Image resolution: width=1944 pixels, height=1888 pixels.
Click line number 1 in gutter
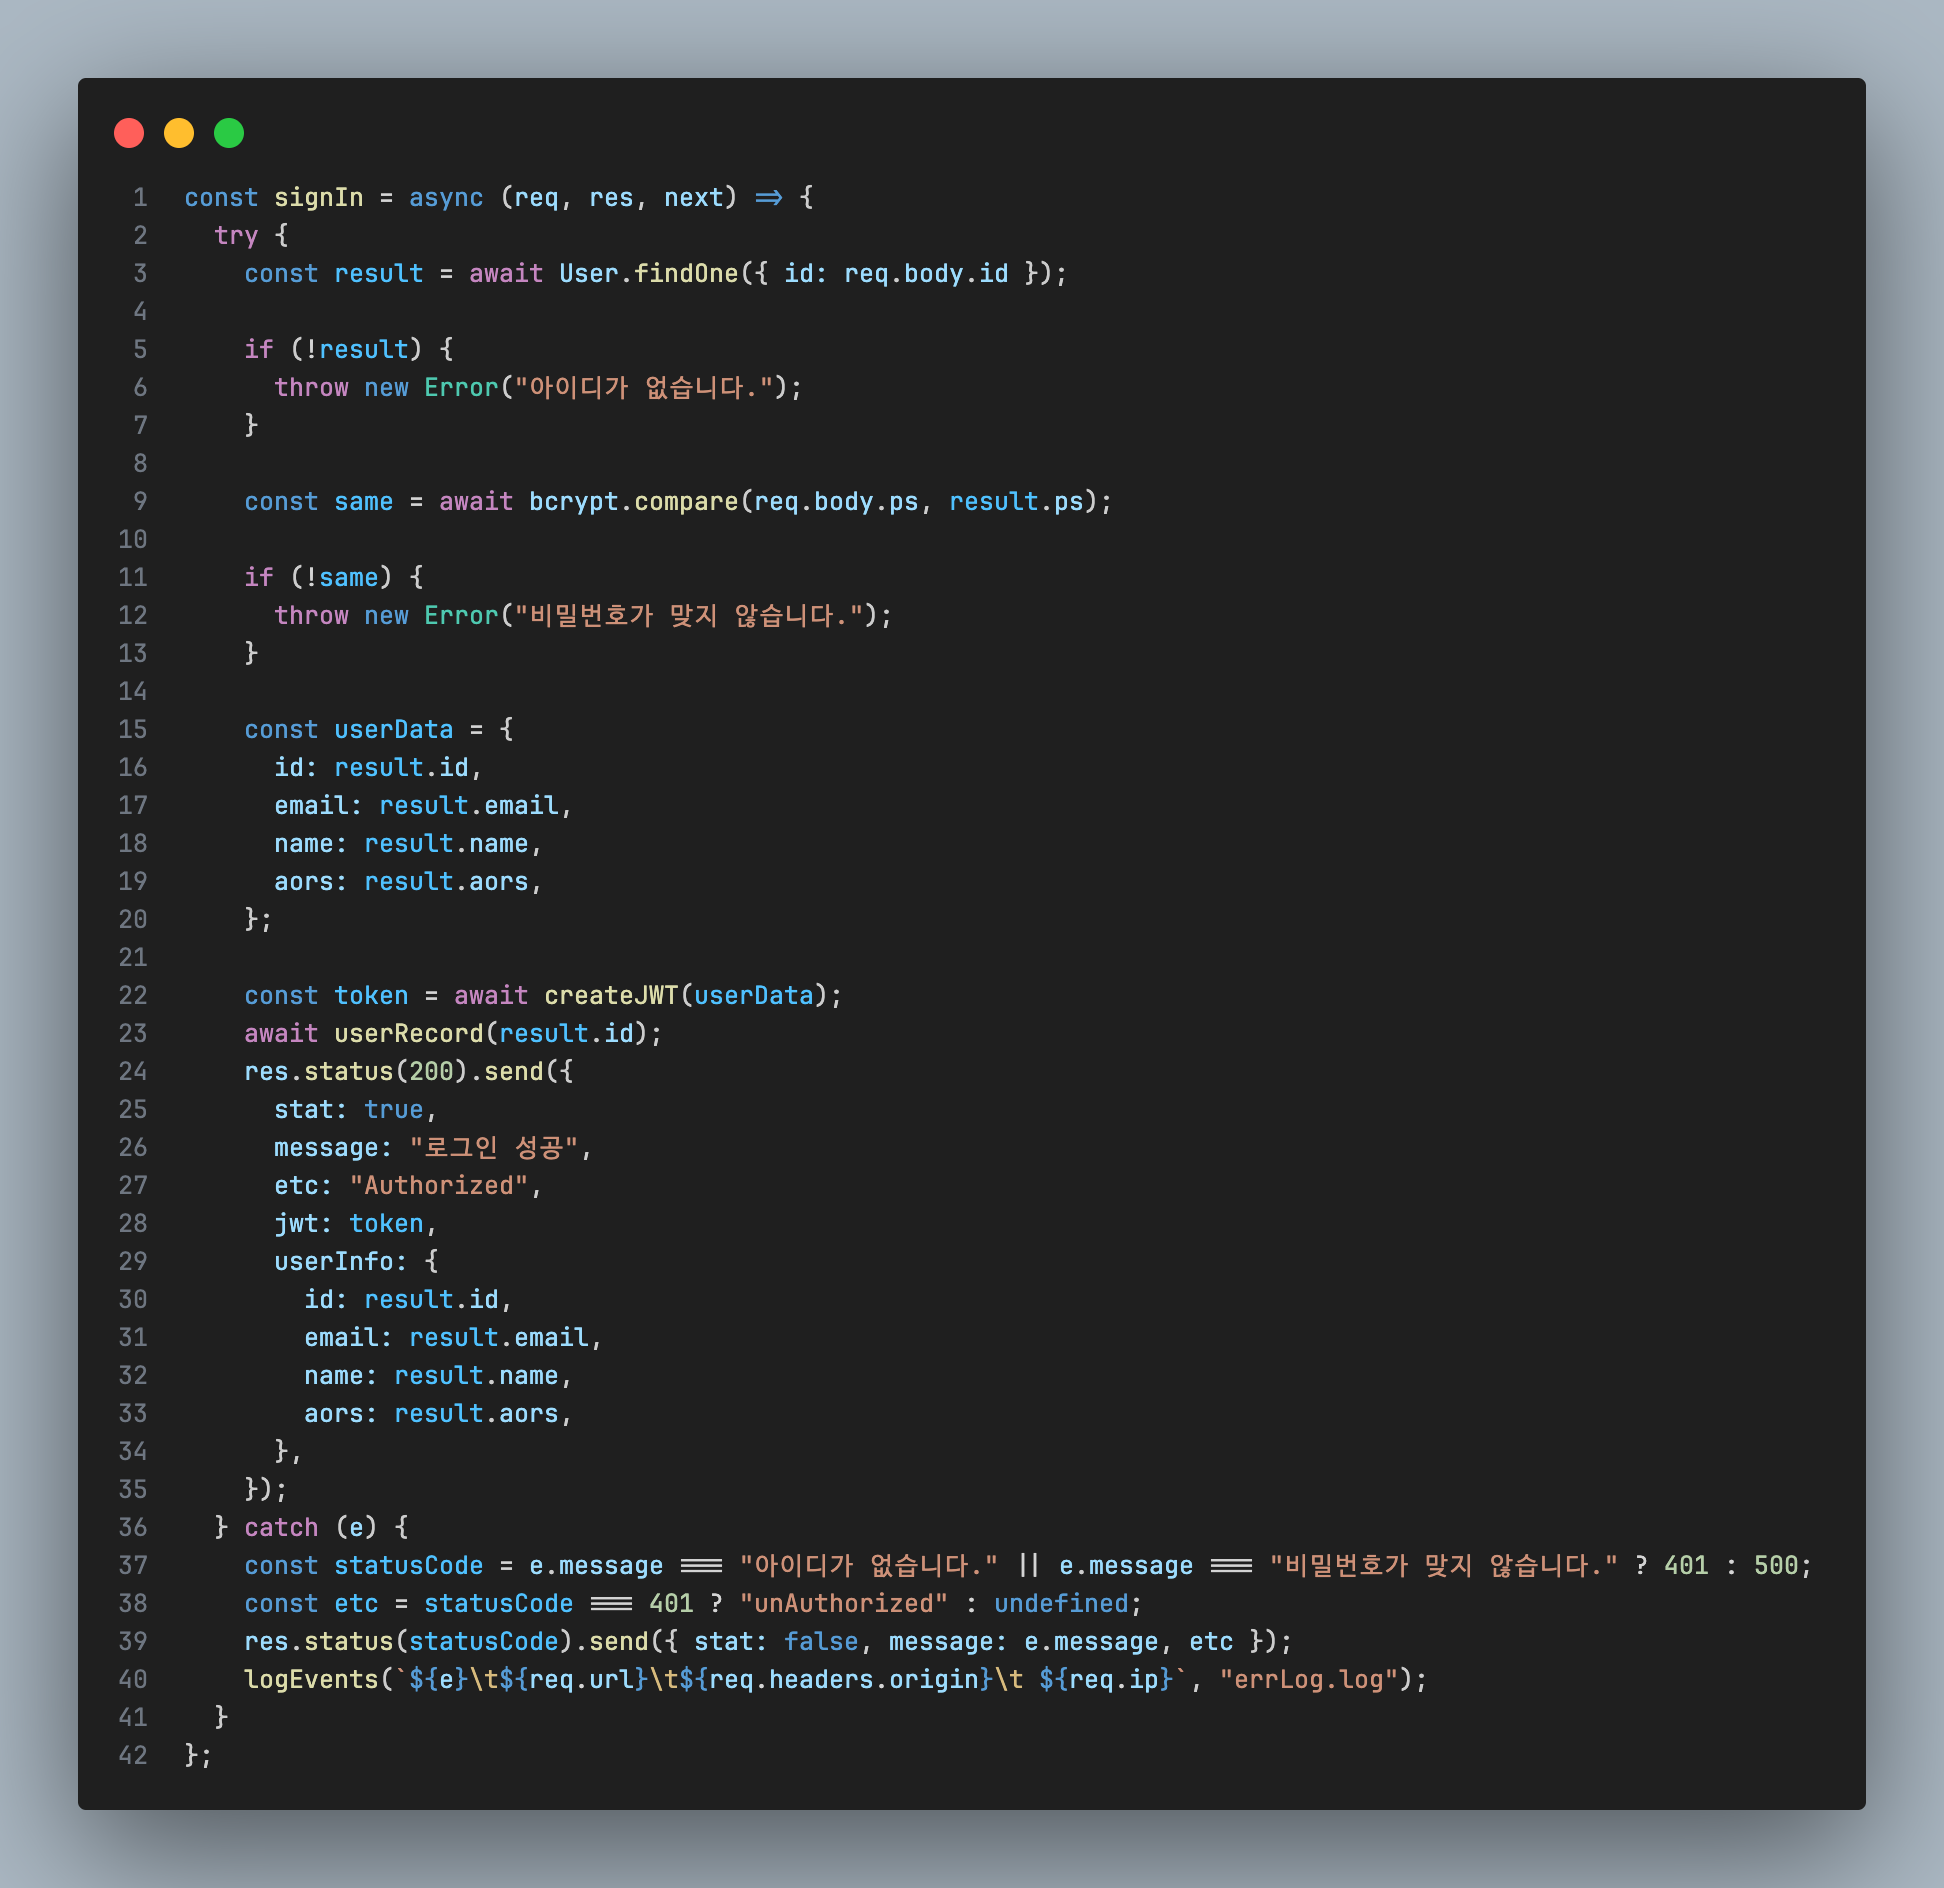[140, 198]
